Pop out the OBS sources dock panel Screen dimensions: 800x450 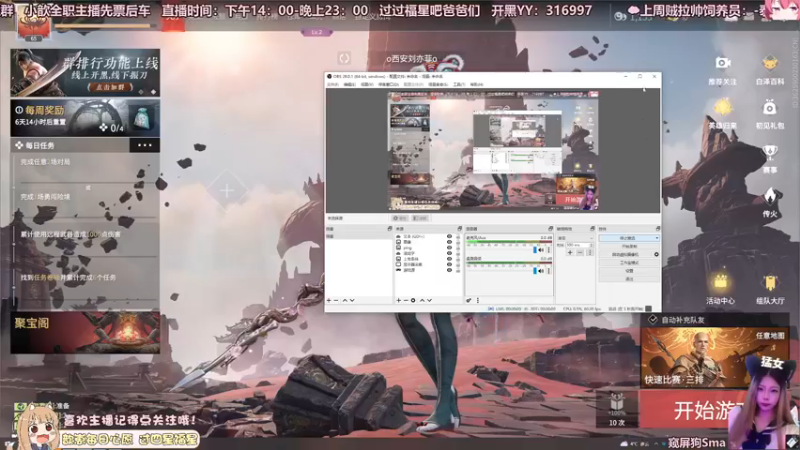(x=460, y=229)
